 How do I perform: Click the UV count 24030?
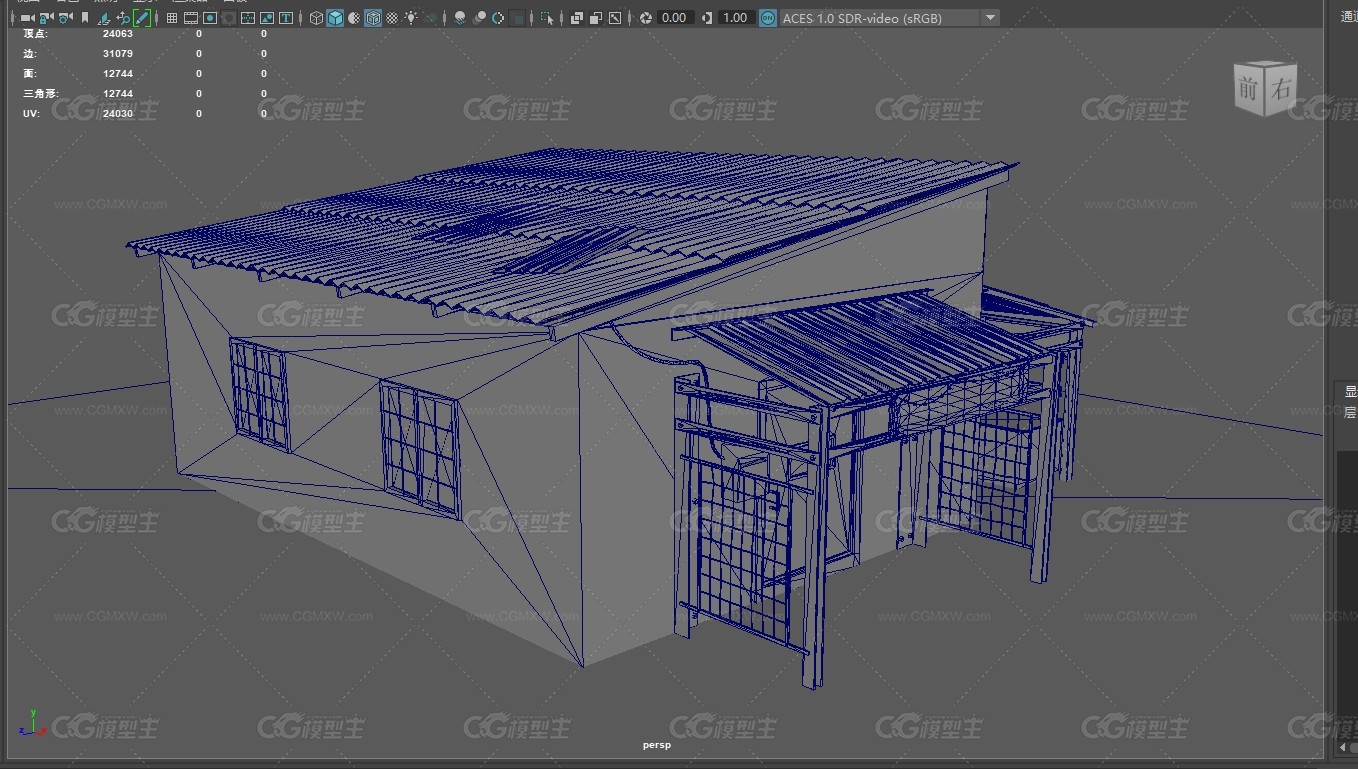[118, 114]
